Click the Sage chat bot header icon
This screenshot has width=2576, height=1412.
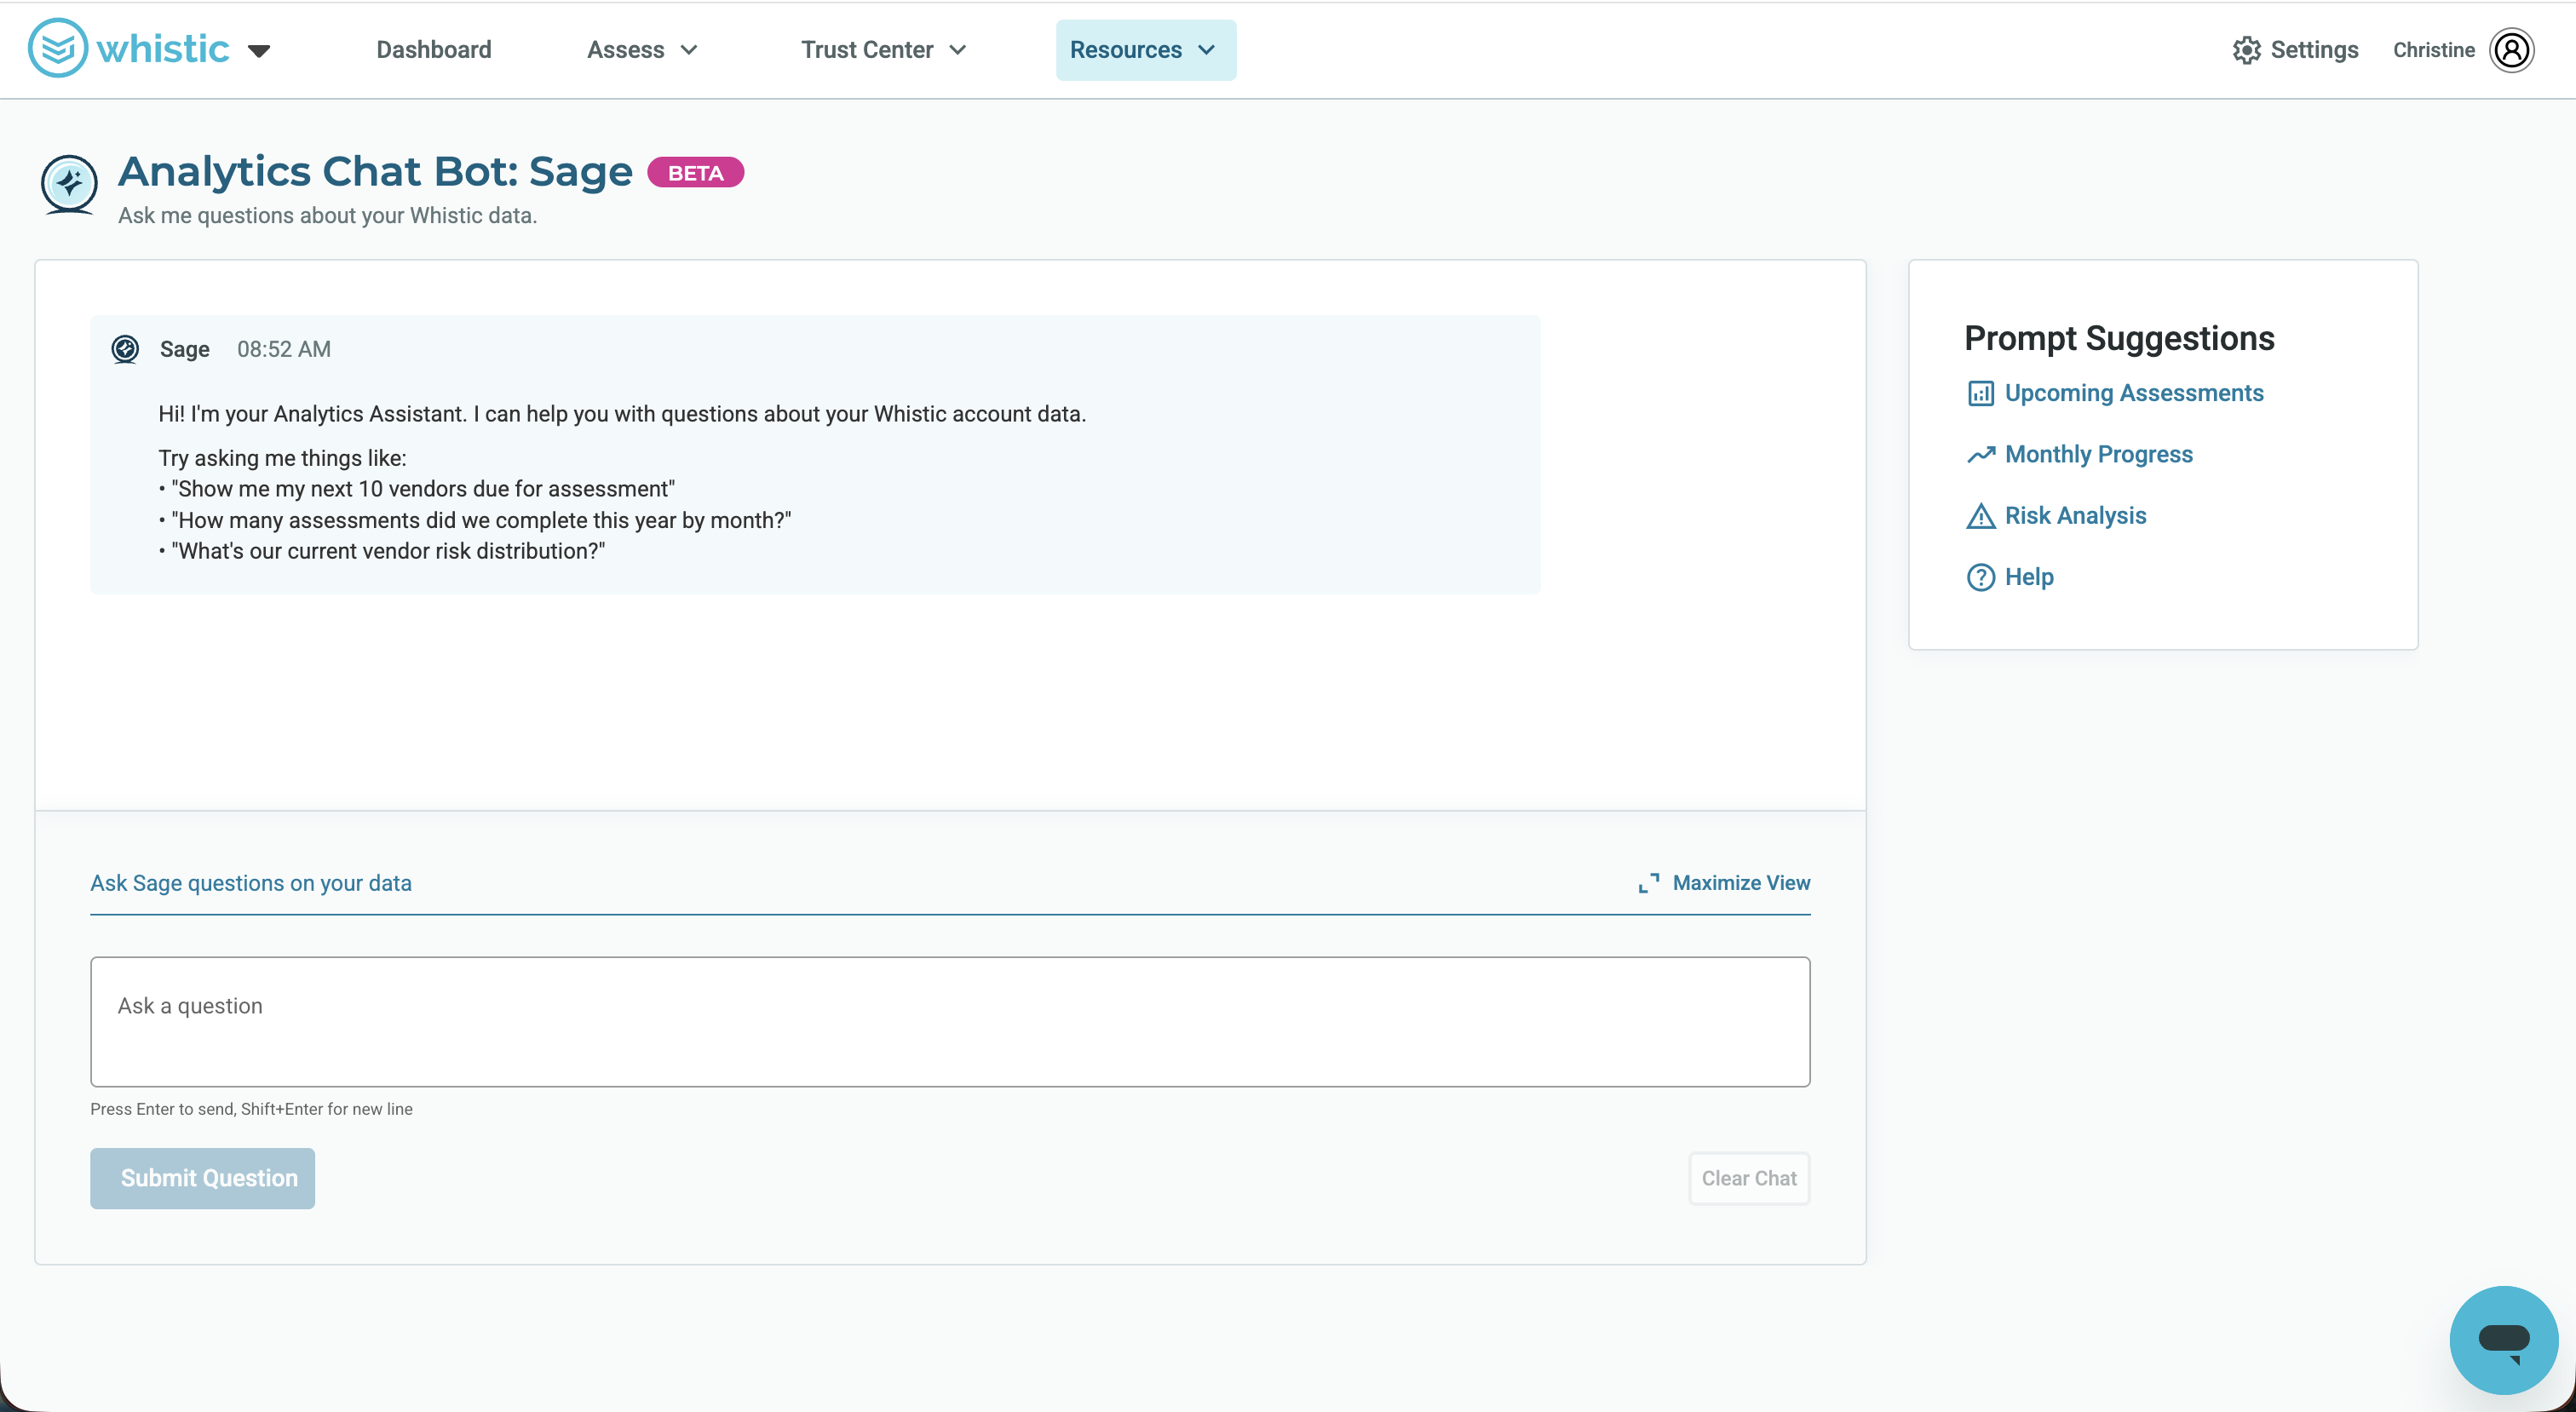[69, 185]
